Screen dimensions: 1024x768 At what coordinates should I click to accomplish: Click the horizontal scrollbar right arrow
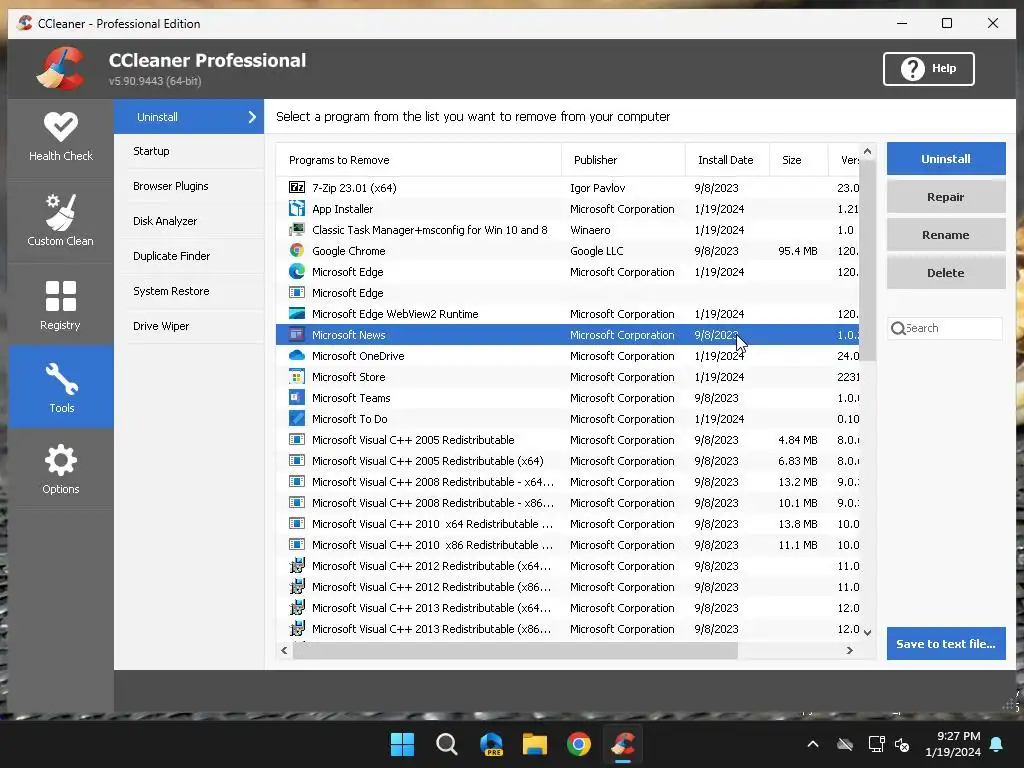tap(850, 650)
